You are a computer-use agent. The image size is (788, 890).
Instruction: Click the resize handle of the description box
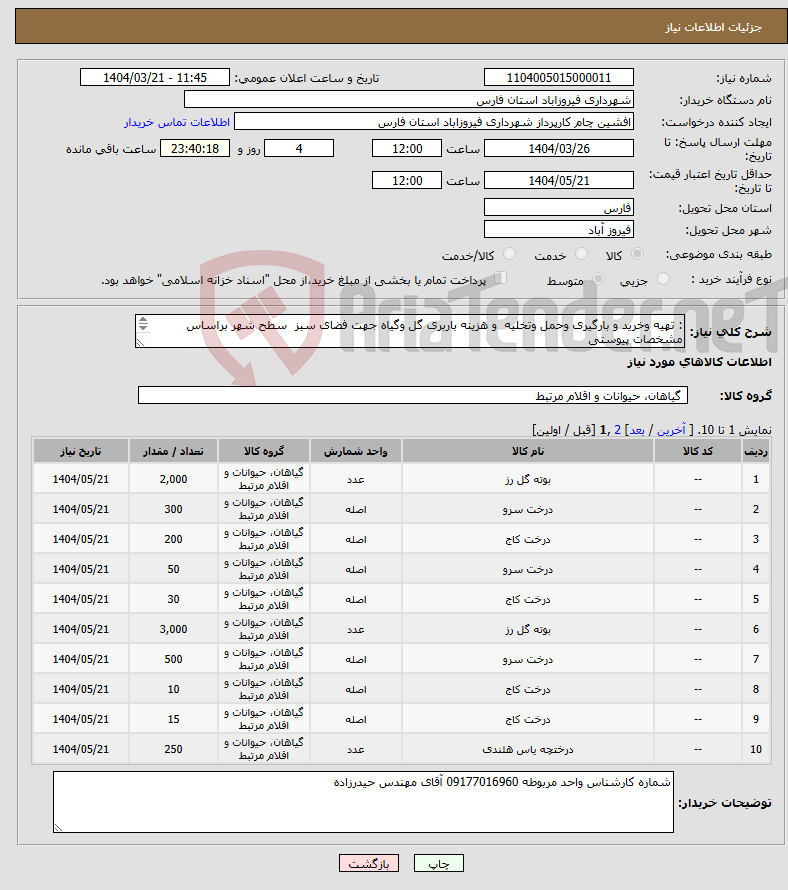(140, 343)
